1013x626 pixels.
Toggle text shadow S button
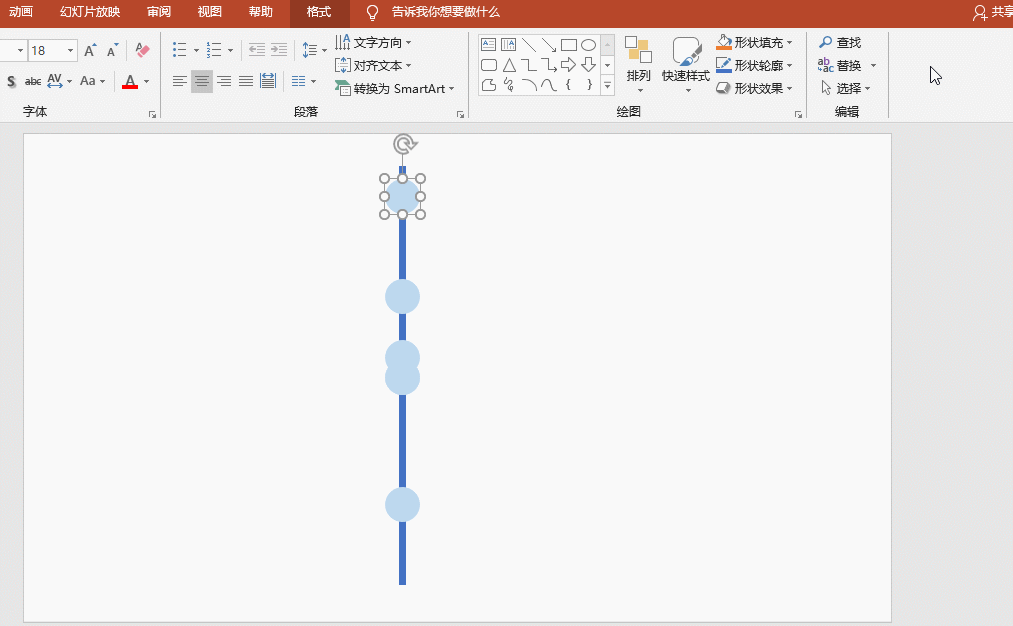coord(11,81)
